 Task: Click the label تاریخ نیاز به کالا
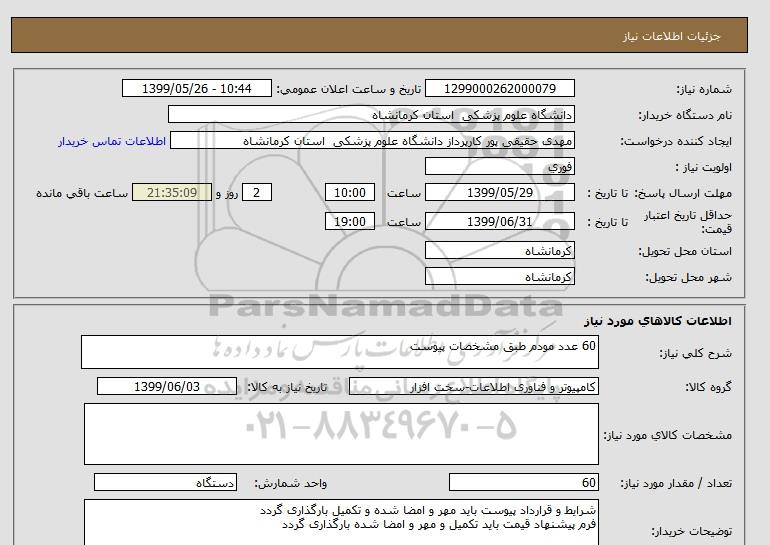pos(287,387)
